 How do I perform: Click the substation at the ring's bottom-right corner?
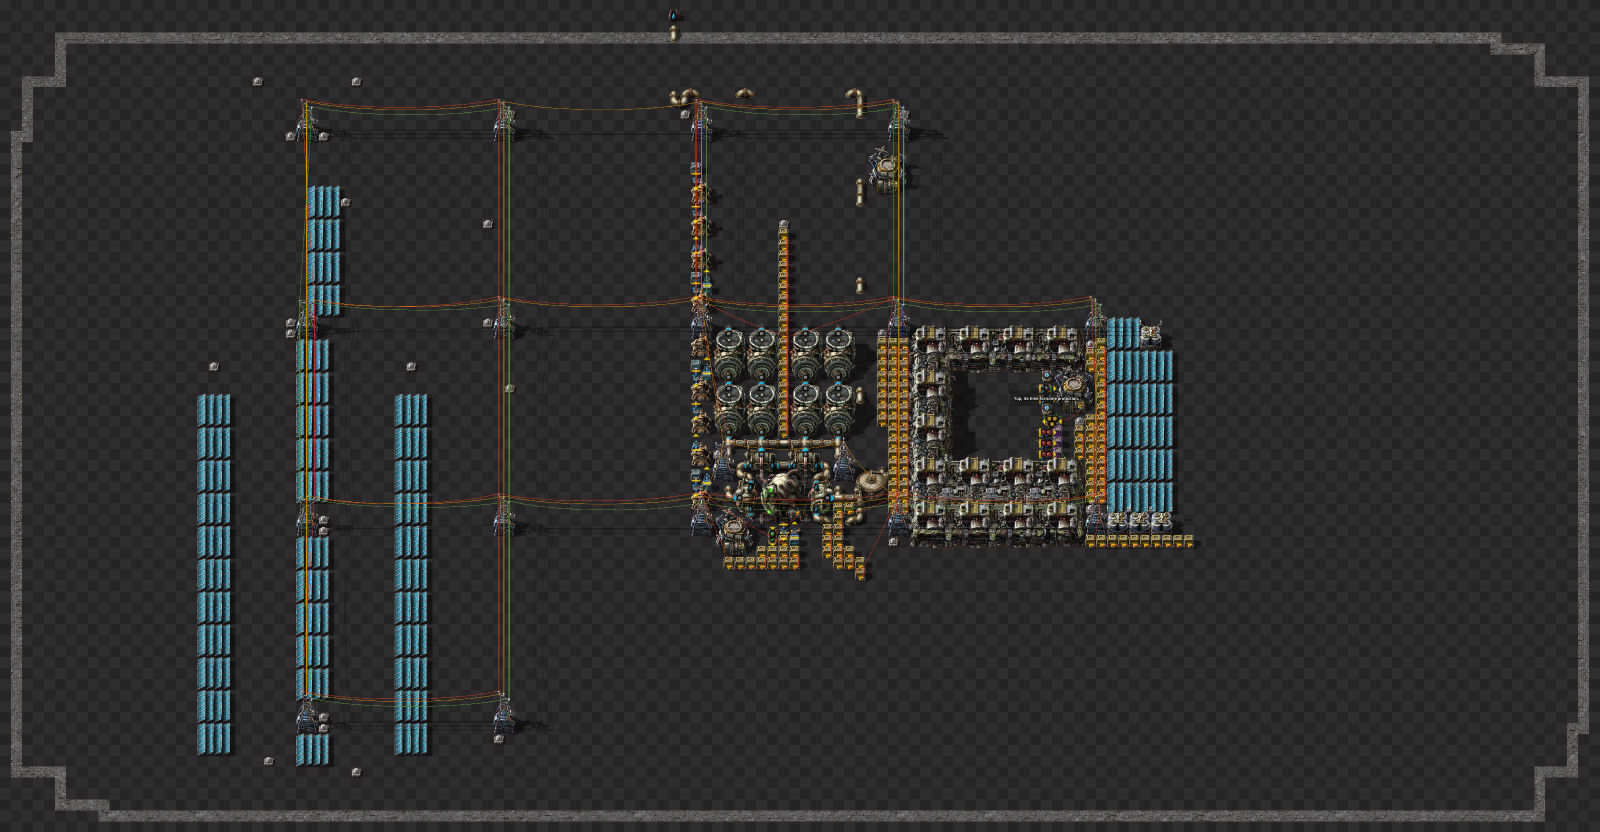pyautogui.click(x=1094, y=518)
